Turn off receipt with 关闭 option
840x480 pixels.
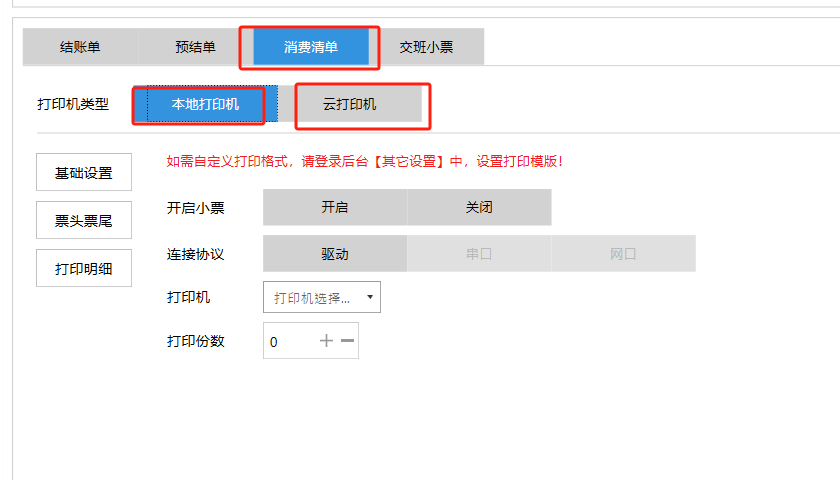[479, 208]
